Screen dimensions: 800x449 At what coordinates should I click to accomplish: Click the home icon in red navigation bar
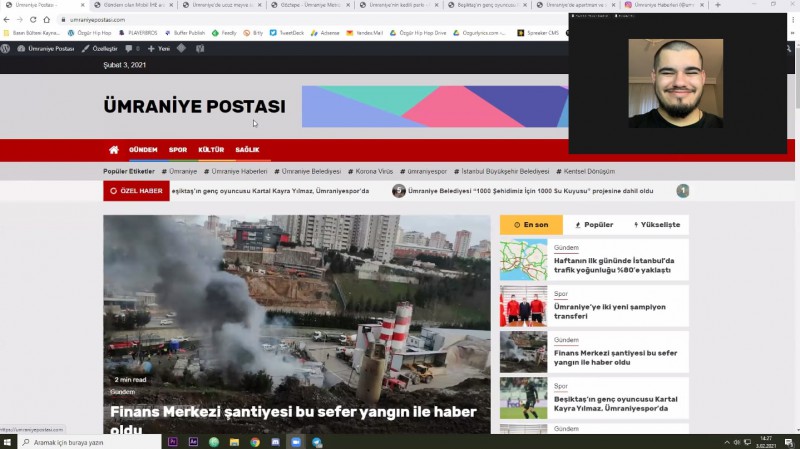(x=114, y=150)
